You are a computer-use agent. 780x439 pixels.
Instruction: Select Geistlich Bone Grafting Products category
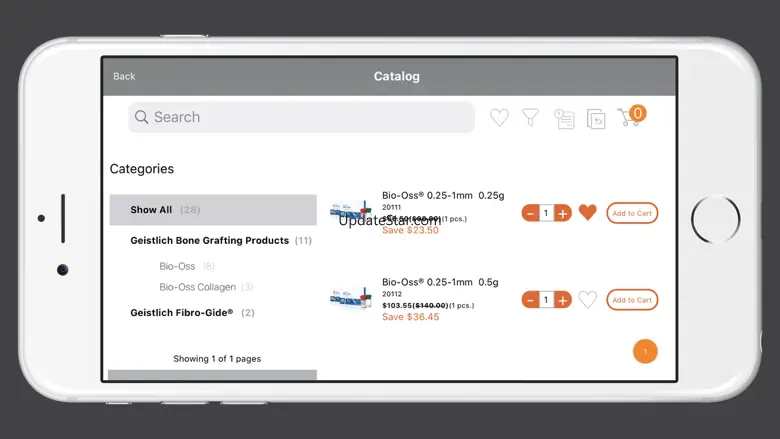pyautogui.click(x=221, y=241)
